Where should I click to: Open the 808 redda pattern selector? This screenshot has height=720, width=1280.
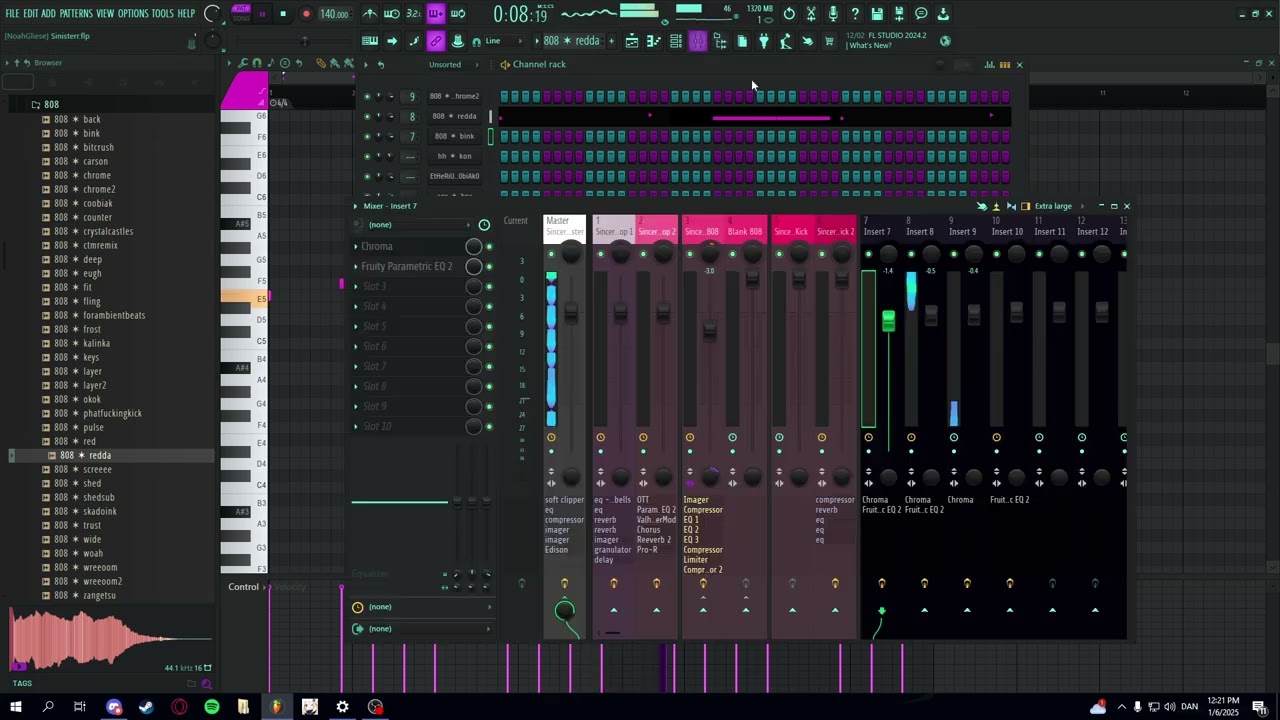pos(570,41)
